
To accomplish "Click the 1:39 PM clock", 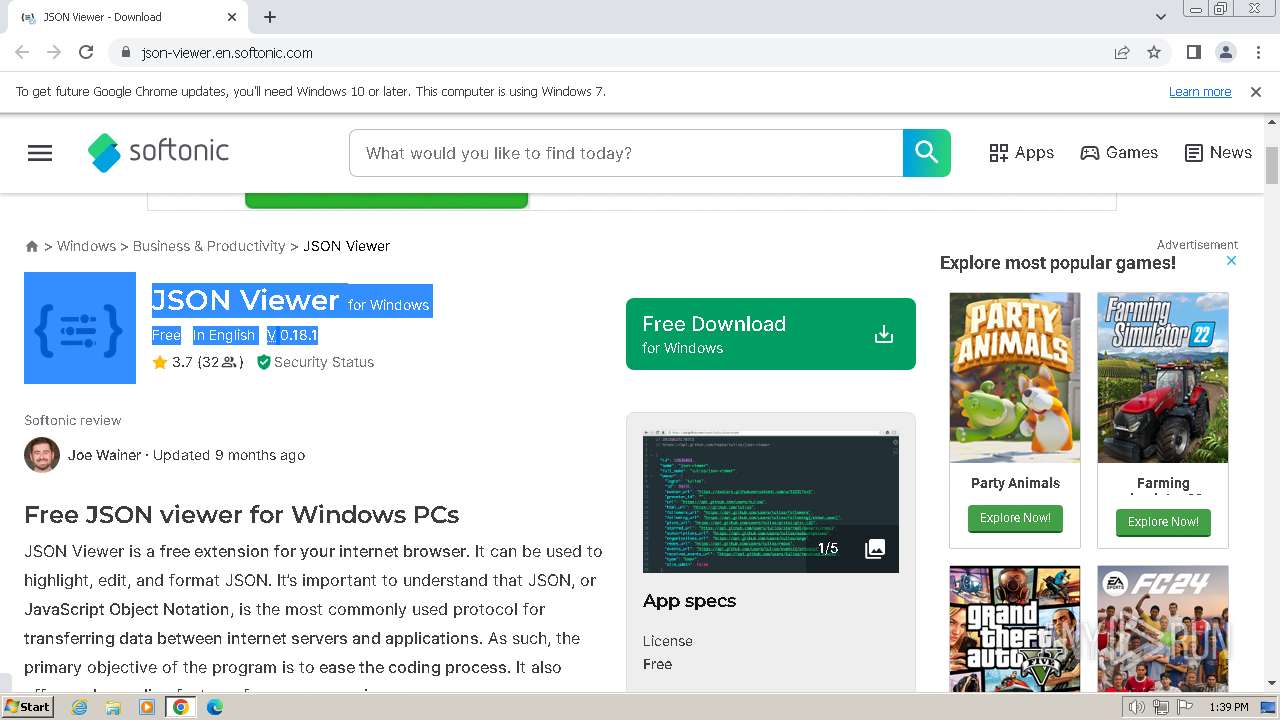I will (x=1229, y=707).
